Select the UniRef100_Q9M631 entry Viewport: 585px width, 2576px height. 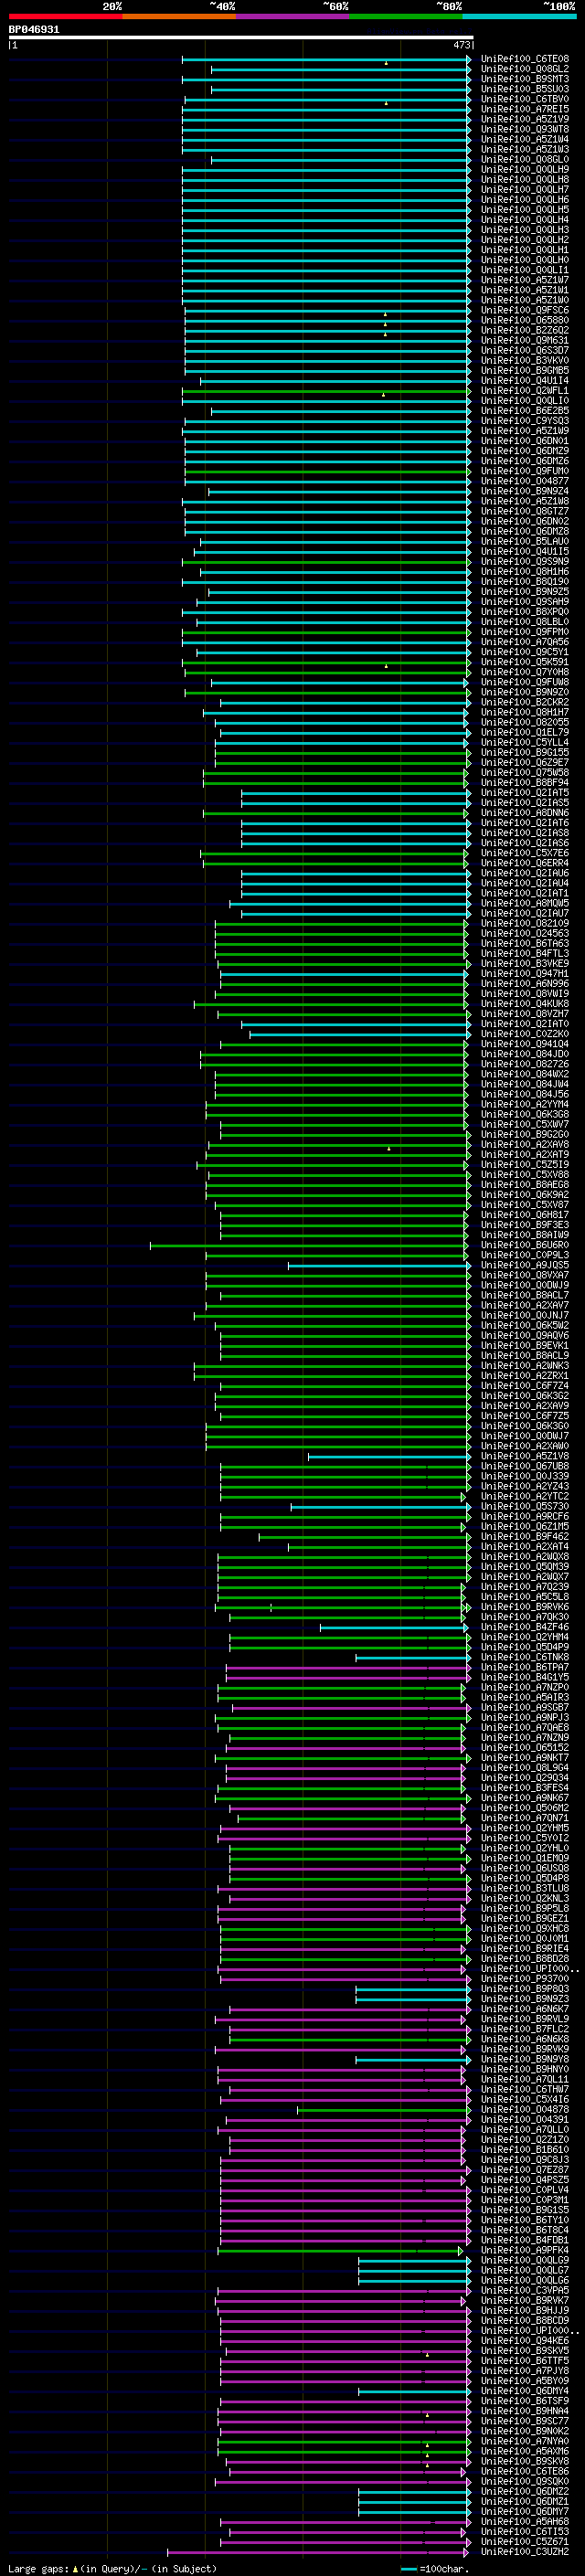[x=525, y=340]
